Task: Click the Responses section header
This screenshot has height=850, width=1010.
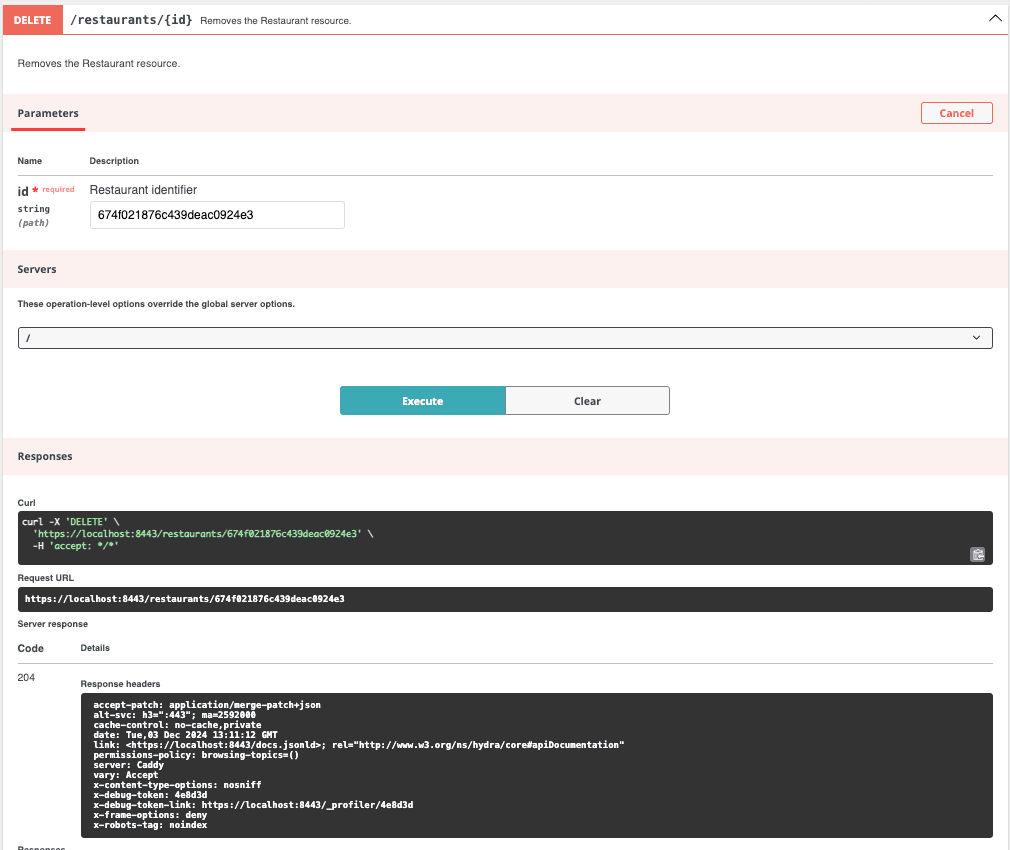Action: [x=45, y=456]
